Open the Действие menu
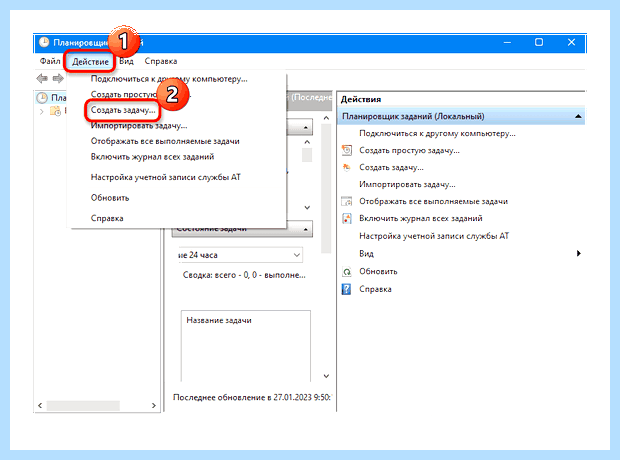The width and height of the screenshot is (620, 460). tap(90, 62)
